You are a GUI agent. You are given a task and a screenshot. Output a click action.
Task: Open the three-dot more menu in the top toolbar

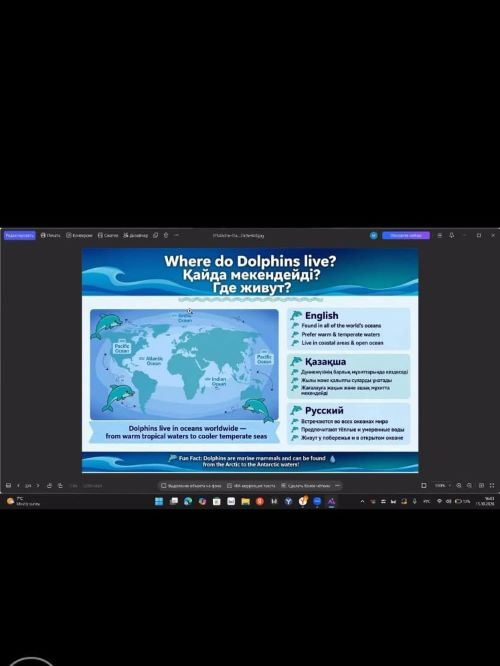[177, 235]
